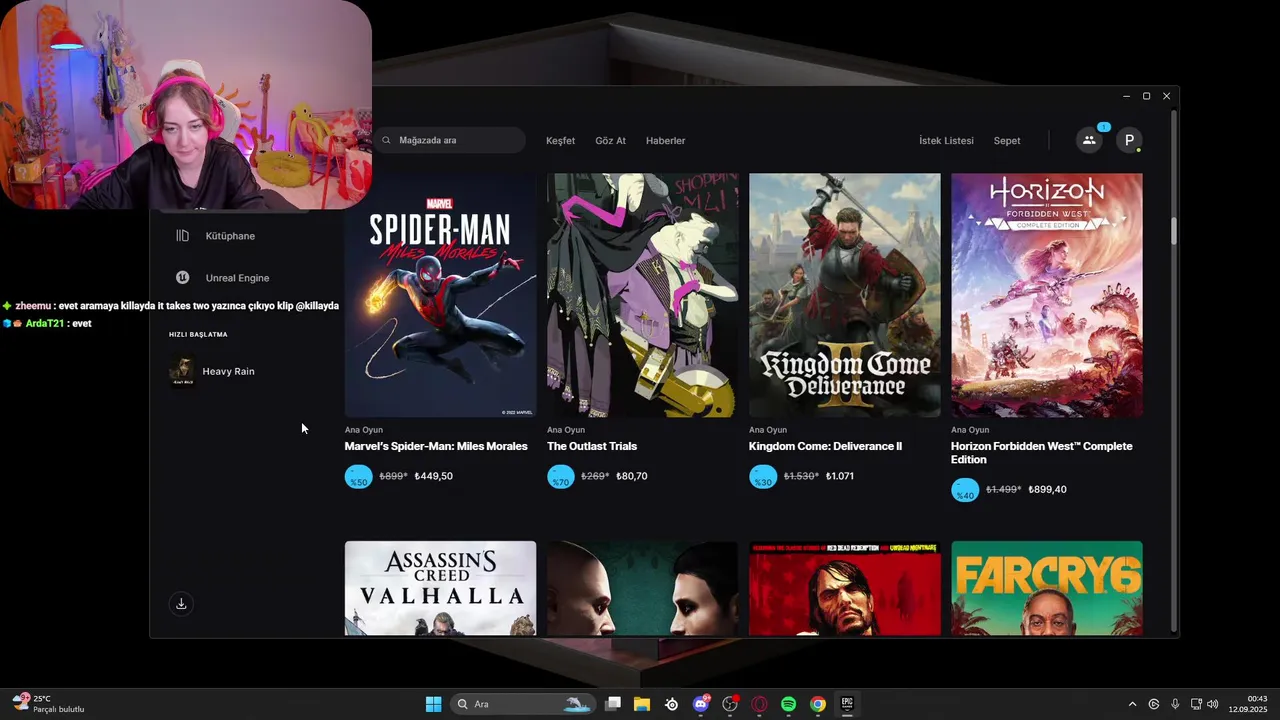Open Task View on the taskbar
Screen dimensions: 1280x720
point(613,704)
